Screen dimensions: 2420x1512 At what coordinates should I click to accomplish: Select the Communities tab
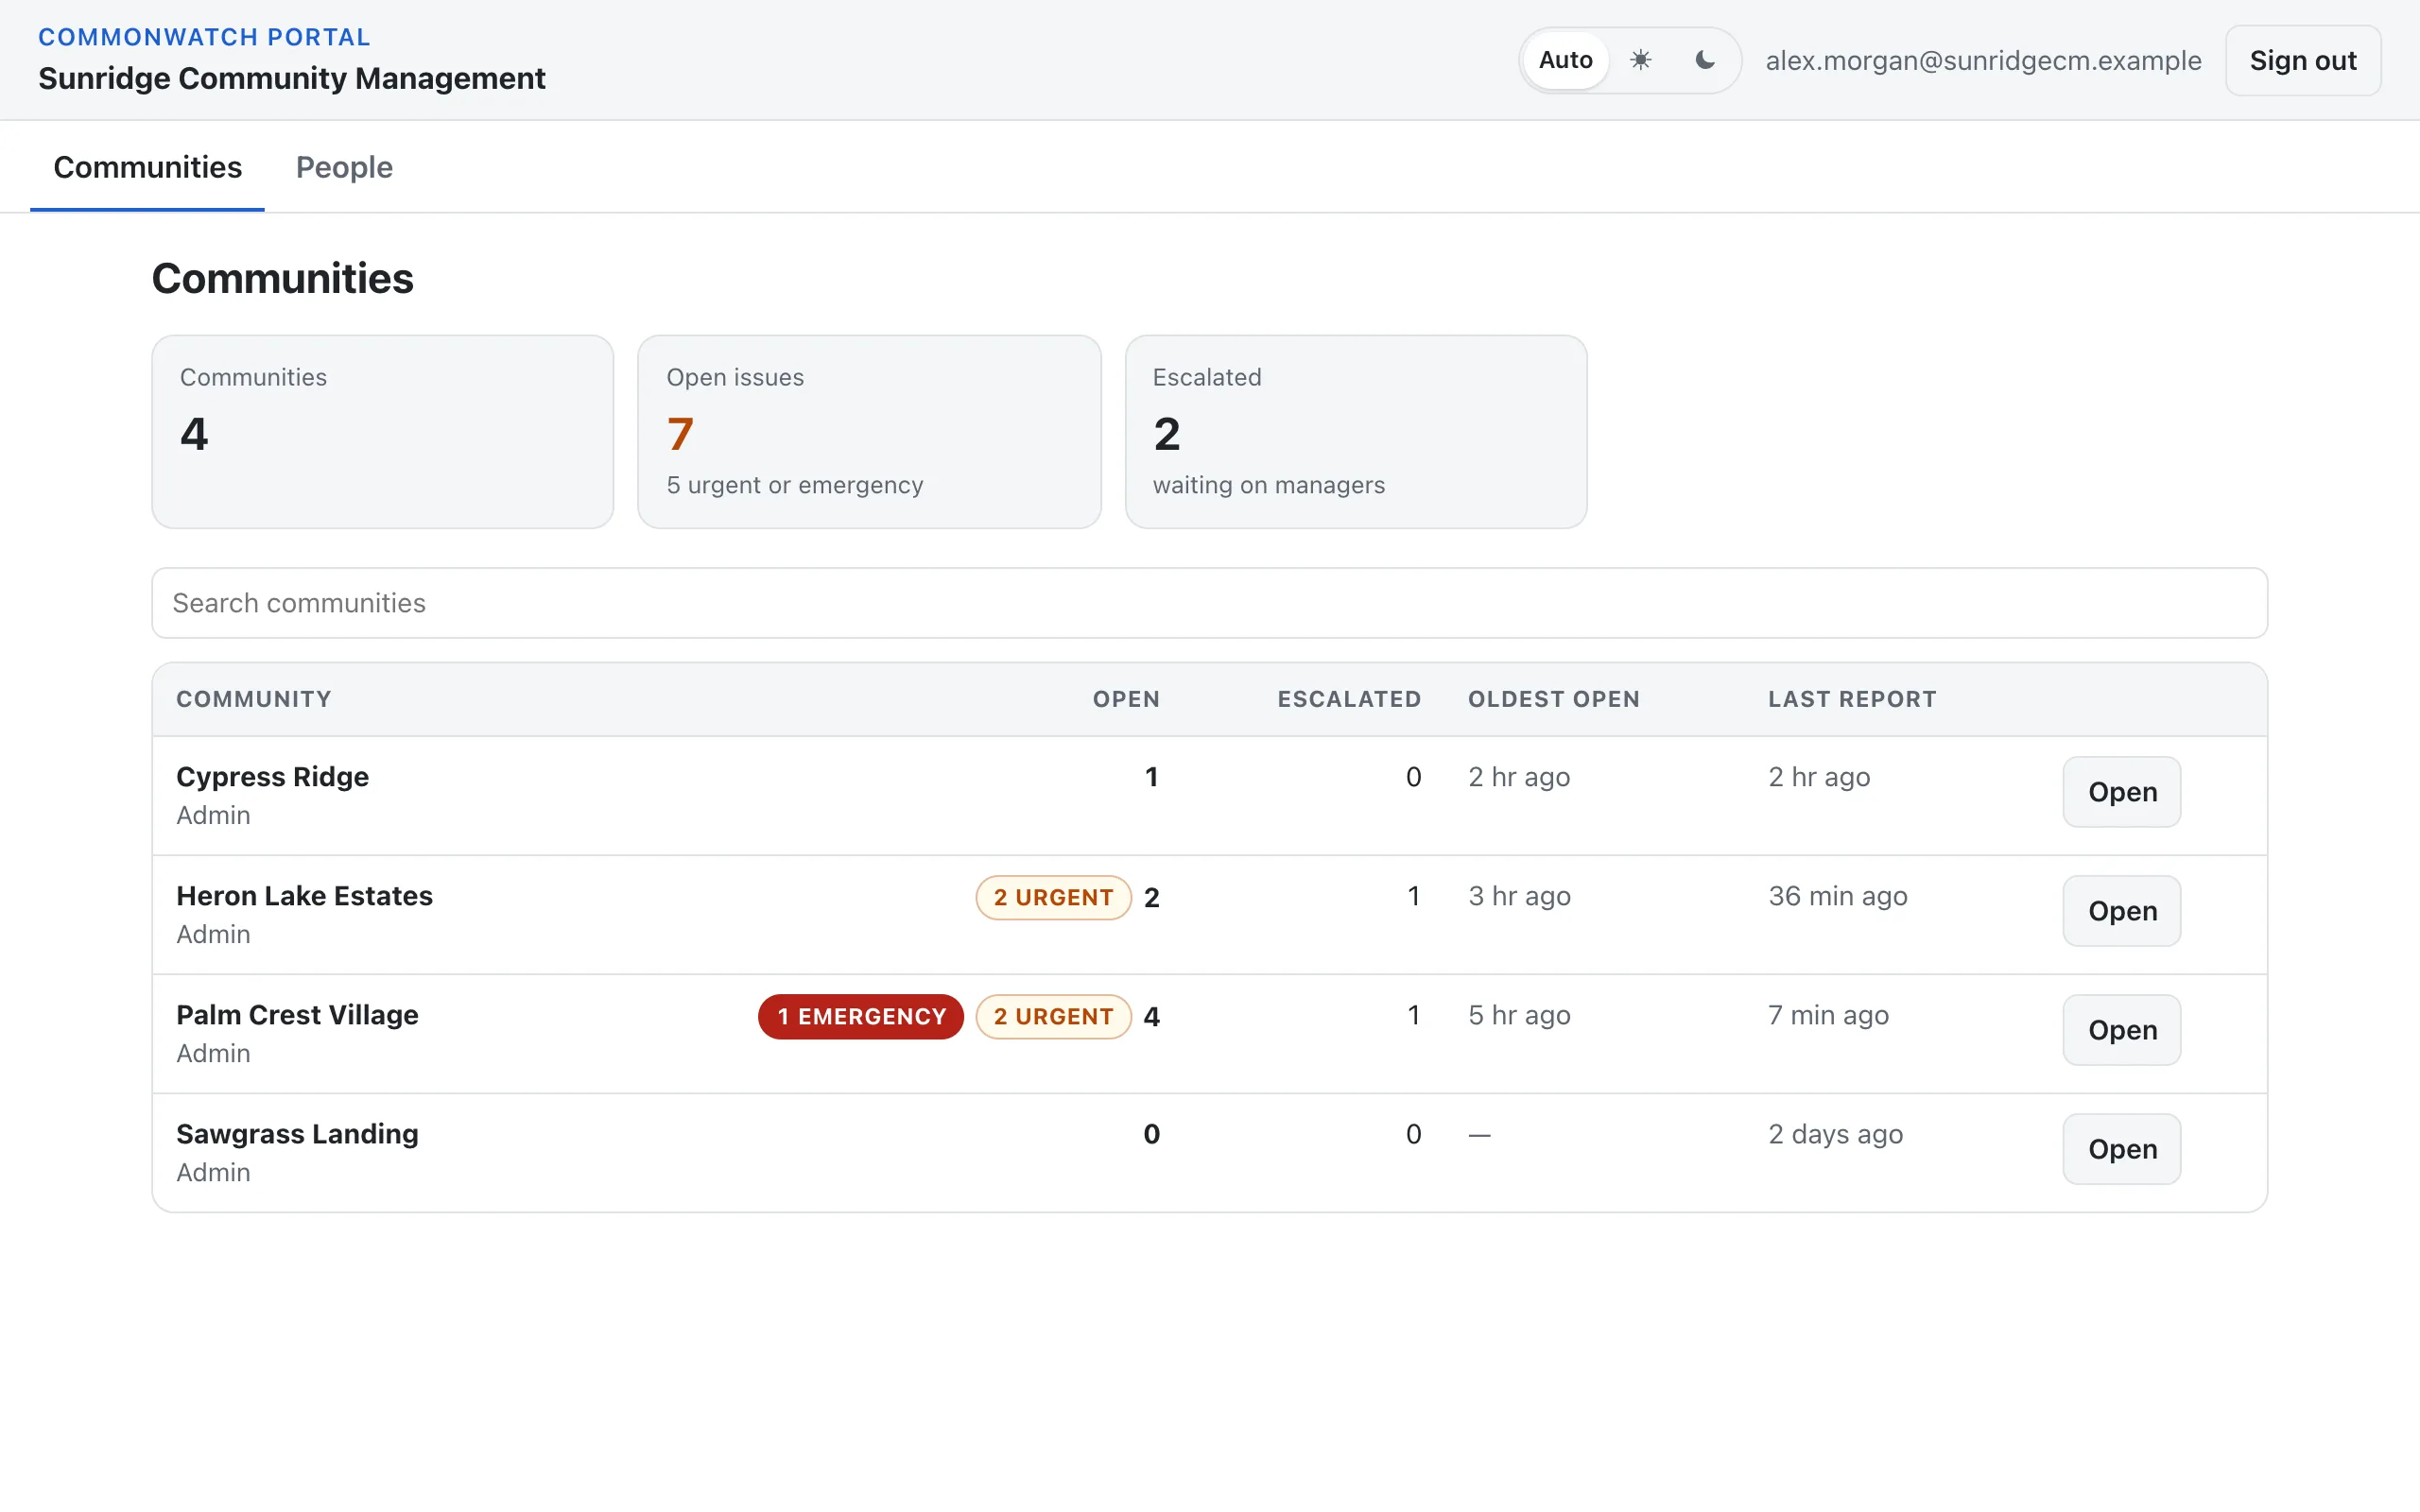click(147, 167)
